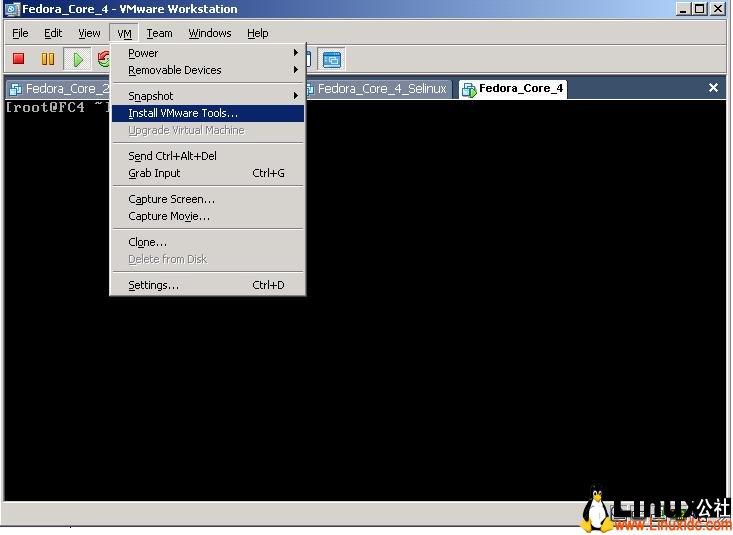The height and width of the screenshot is (535, 733).
Task: Click the red Power Off toolbar icon
Action: pyautogui.click(x=18, y=58)
